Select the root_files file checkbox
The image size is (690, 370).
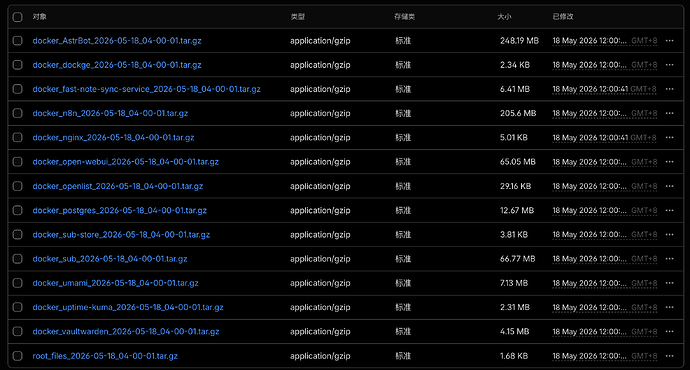click(18, 355)
